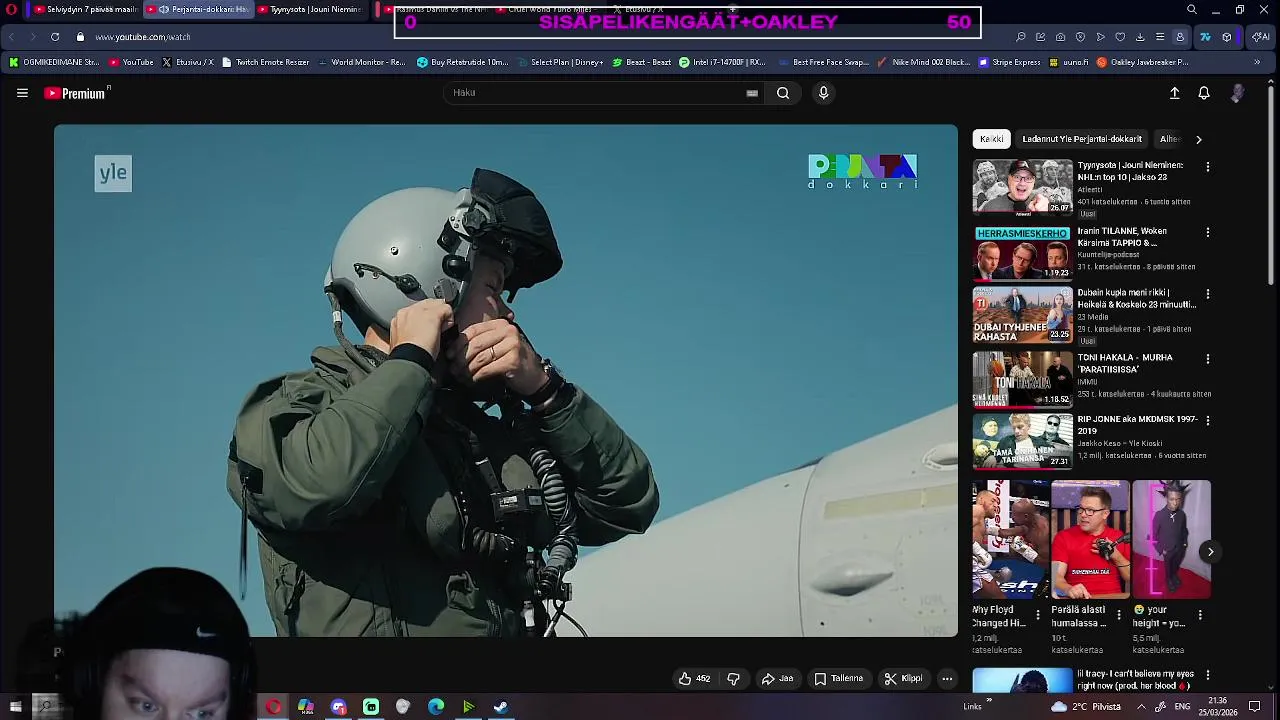Start voice search with the microphone icon
Image resolution: width=1280 pixels, height=720 pixels.
coord(823,93)
